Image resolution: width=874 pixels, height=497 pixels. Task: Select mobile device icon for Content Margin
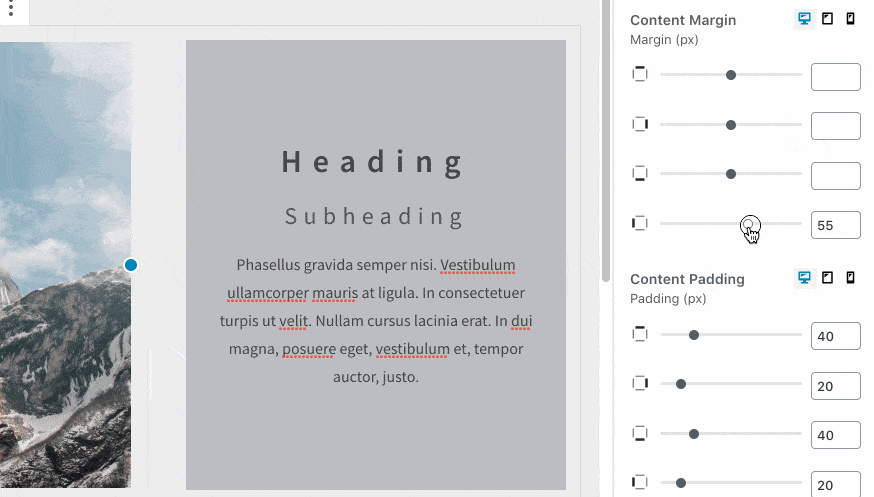click(x=850, y=18)
